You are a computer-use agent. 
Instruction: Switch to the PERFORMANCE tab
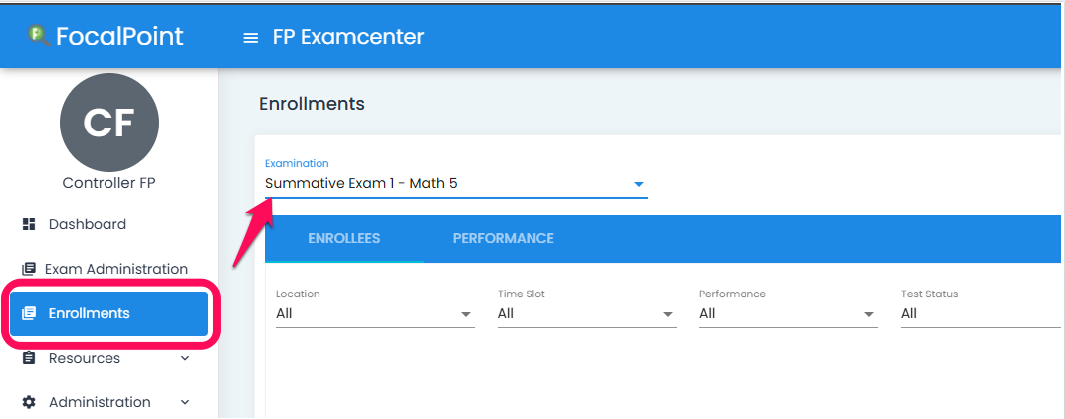[503, 238]
